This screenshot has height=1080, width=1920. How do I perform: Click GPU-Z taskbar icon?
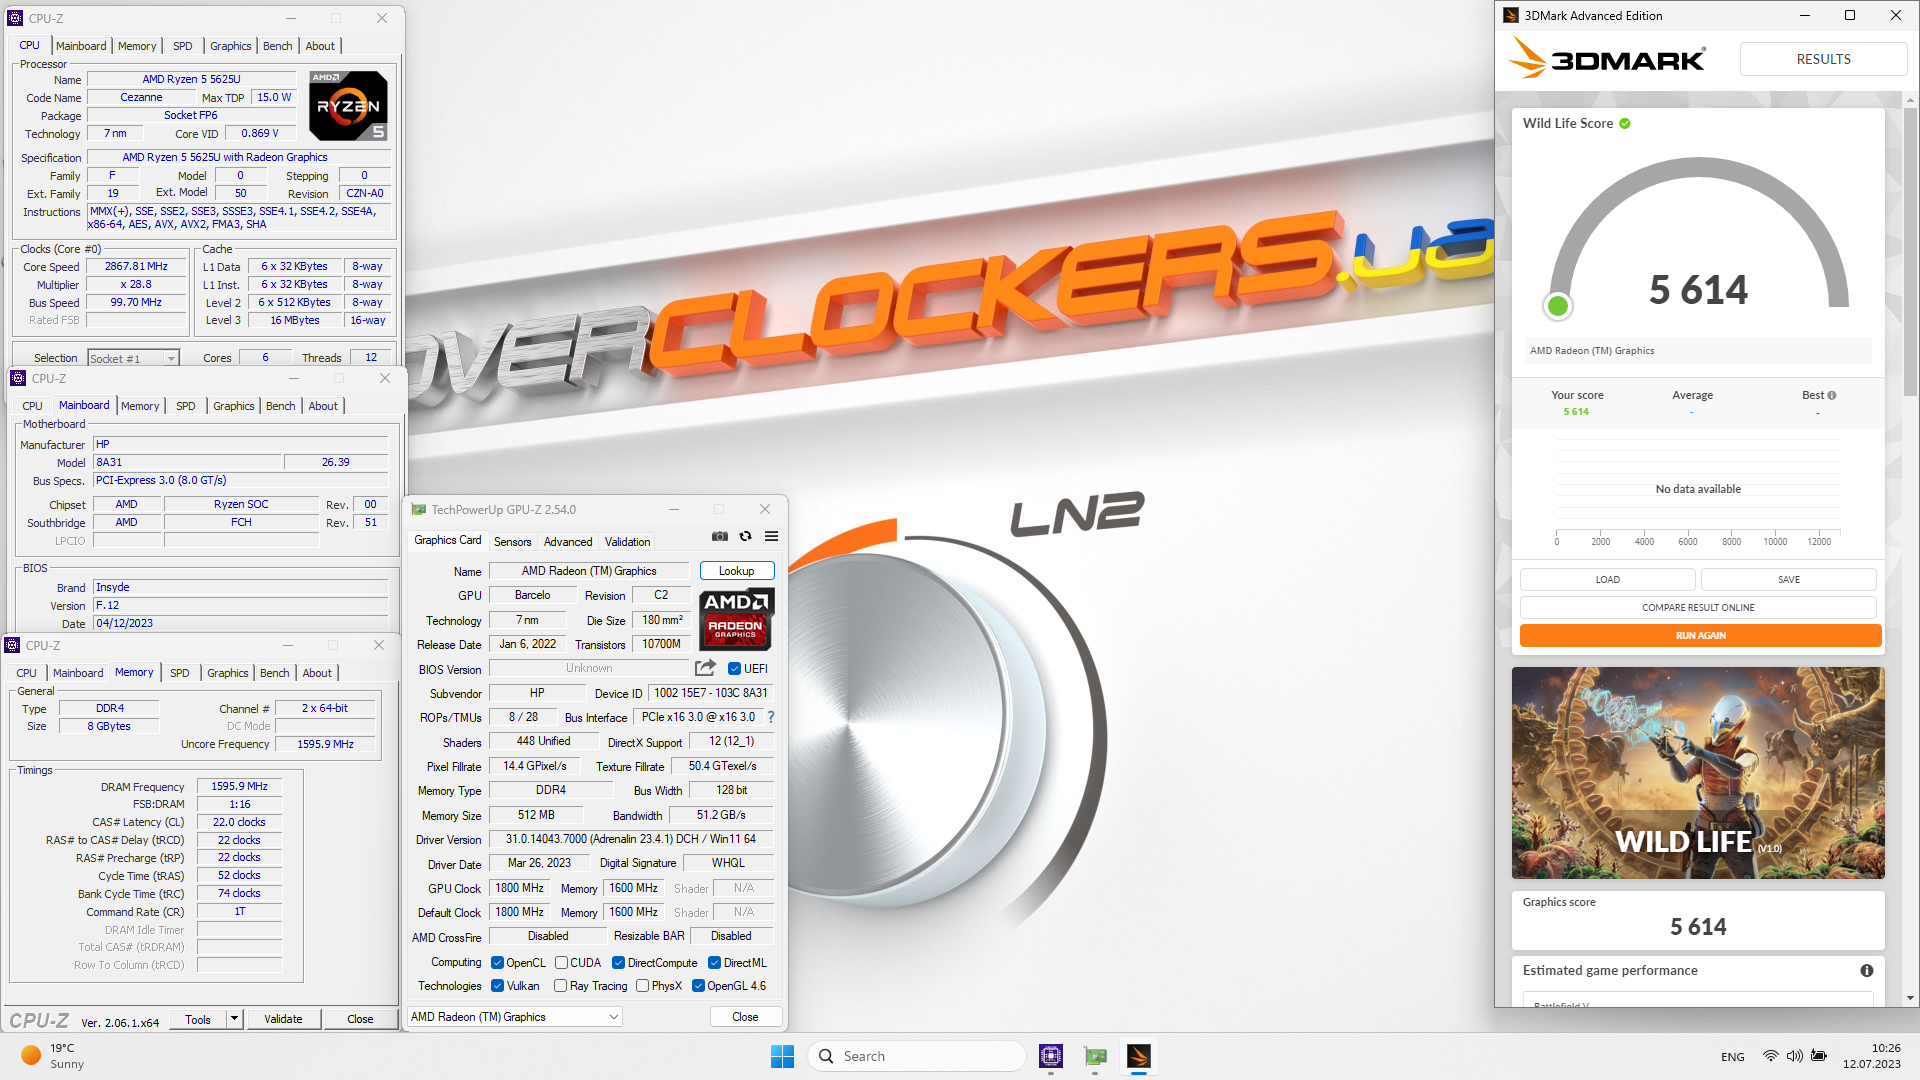tap(1095, 1056)
